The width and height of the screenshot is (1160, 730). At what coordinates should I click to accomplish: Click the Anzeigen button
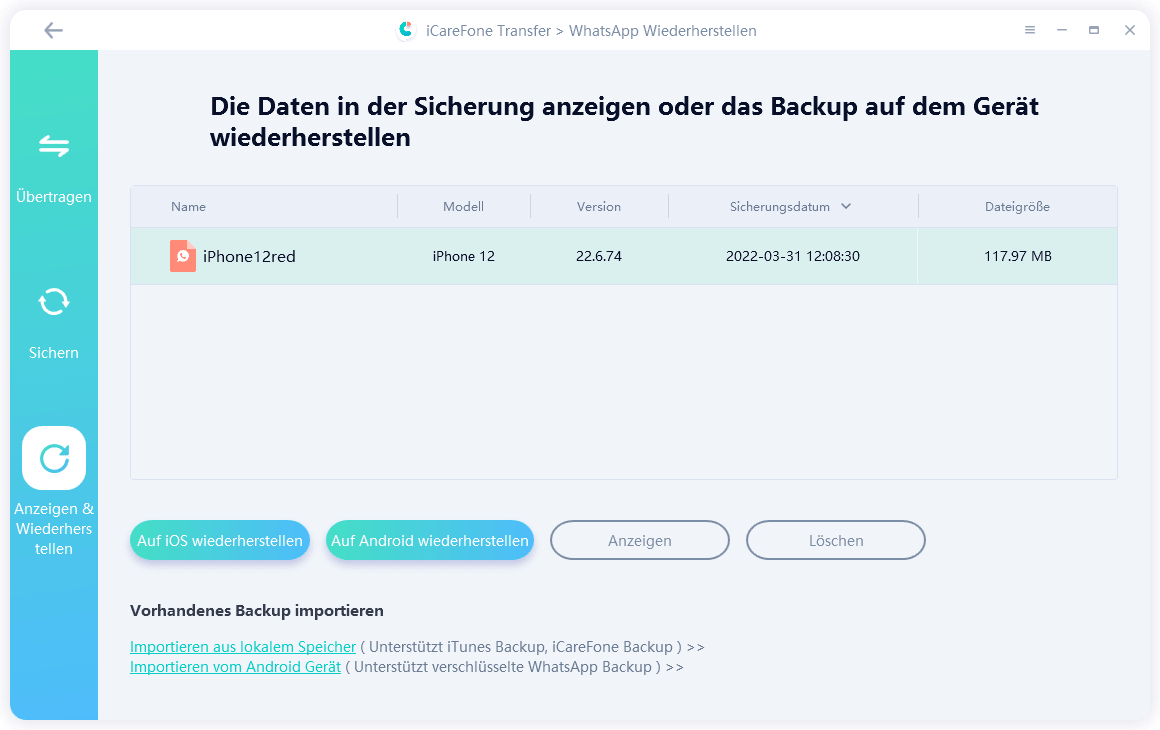coord(640,541)
